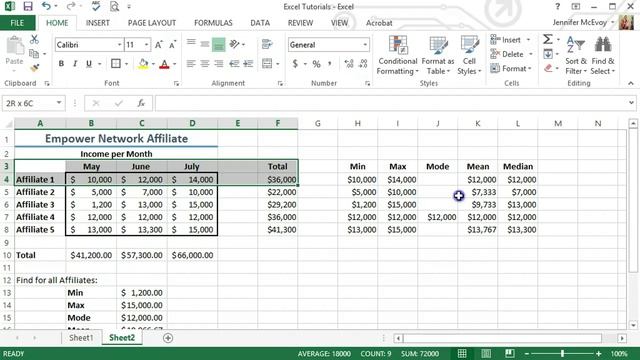Image resolution: width=640 pixels, height=360 pixels.
Task: Click the zoom slider handle
Action: tap(562, 353)
